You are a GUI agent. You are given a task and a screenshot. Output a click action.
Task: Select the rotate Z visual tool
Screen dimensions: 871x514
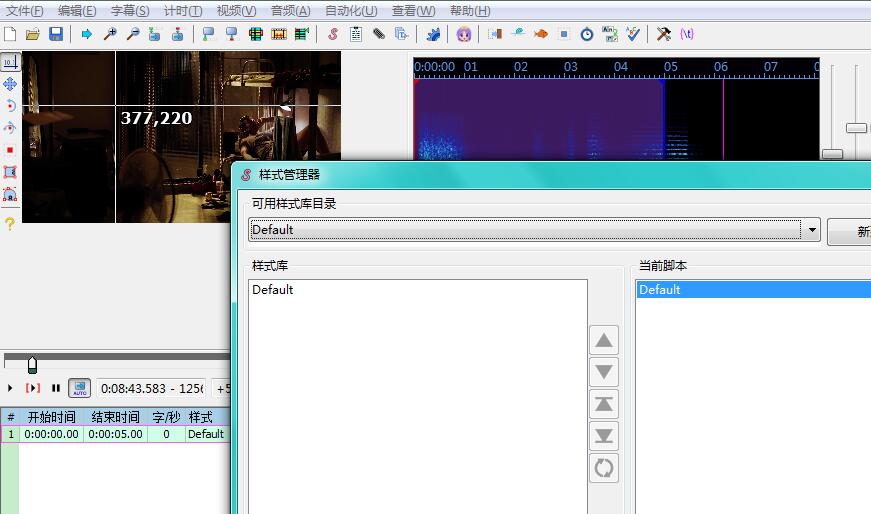(x=10, y=106)
